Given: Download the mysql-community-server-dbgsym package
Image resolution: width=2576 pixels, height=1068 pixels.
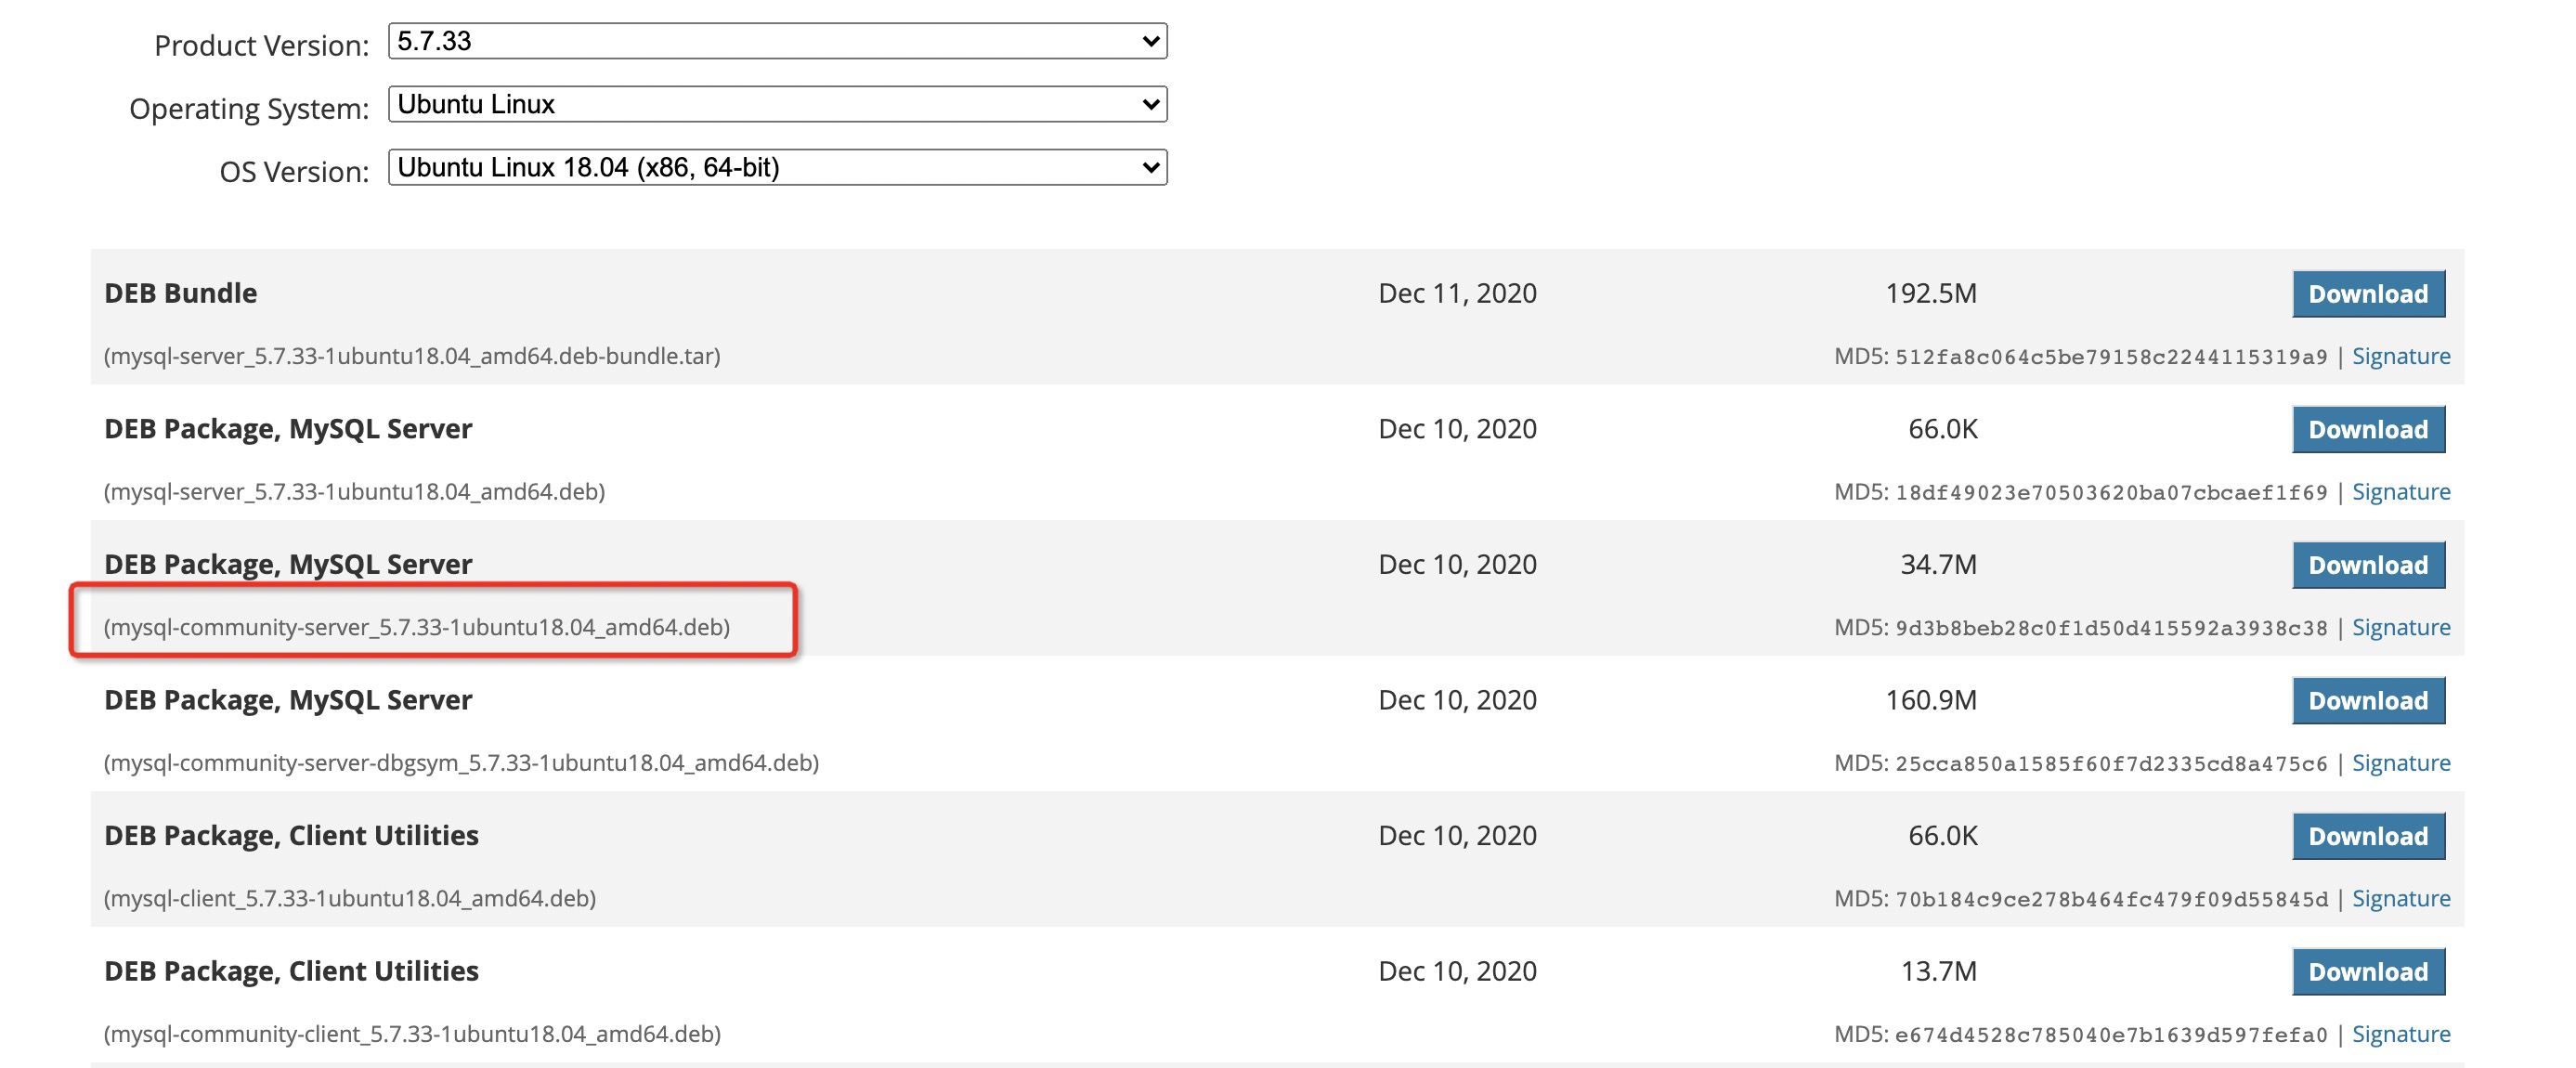Looking at the screenshot, I should click(2367, 700).
